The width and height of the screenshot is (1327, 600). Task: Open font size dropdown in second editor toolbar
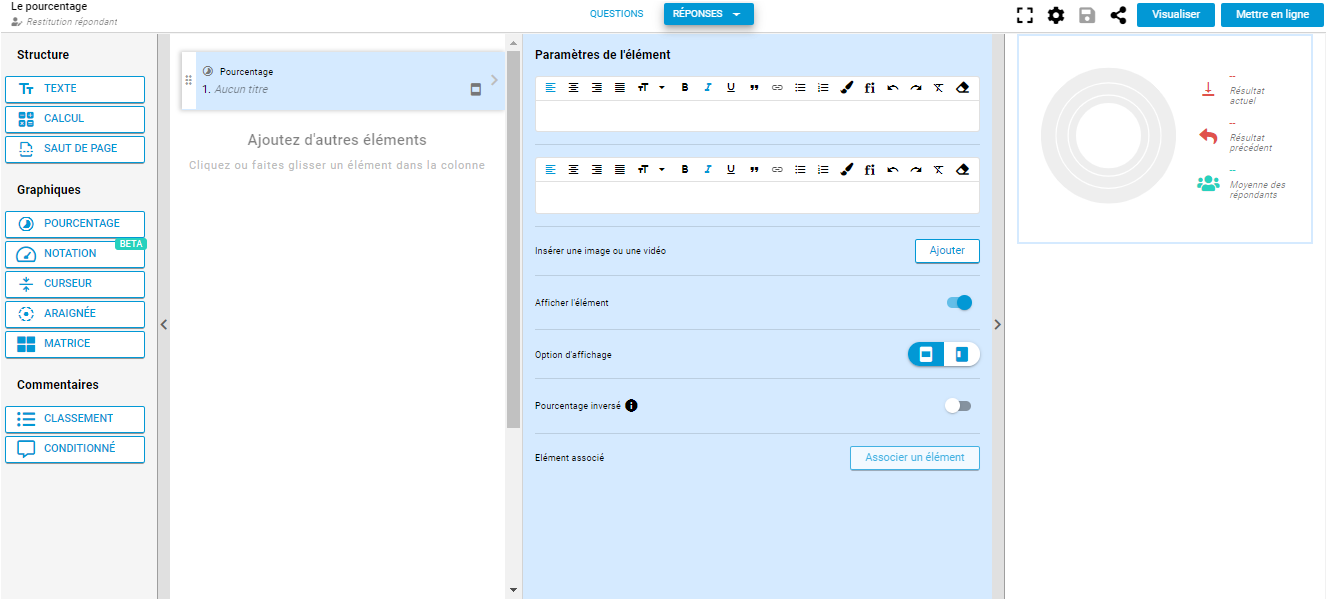[x=650, y=169]
